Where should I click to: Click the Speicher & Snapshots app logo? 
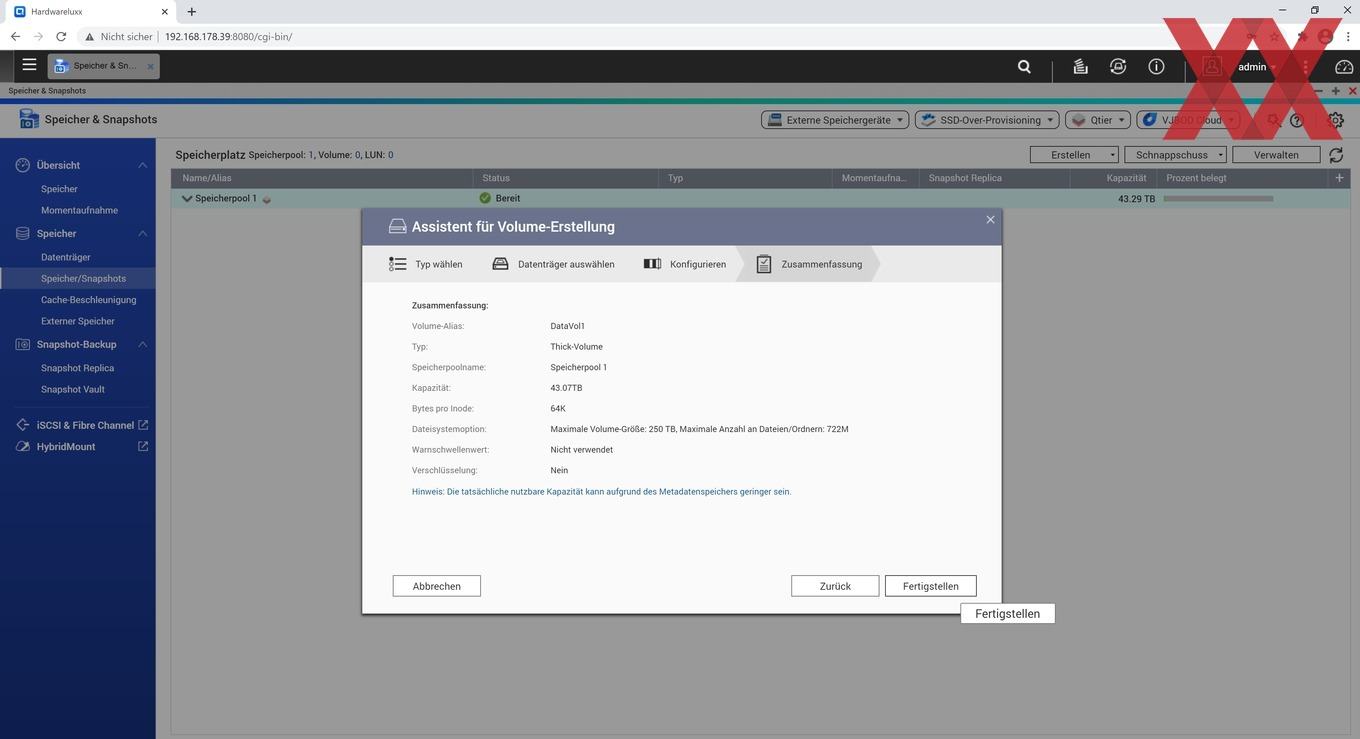coord(29,120)
